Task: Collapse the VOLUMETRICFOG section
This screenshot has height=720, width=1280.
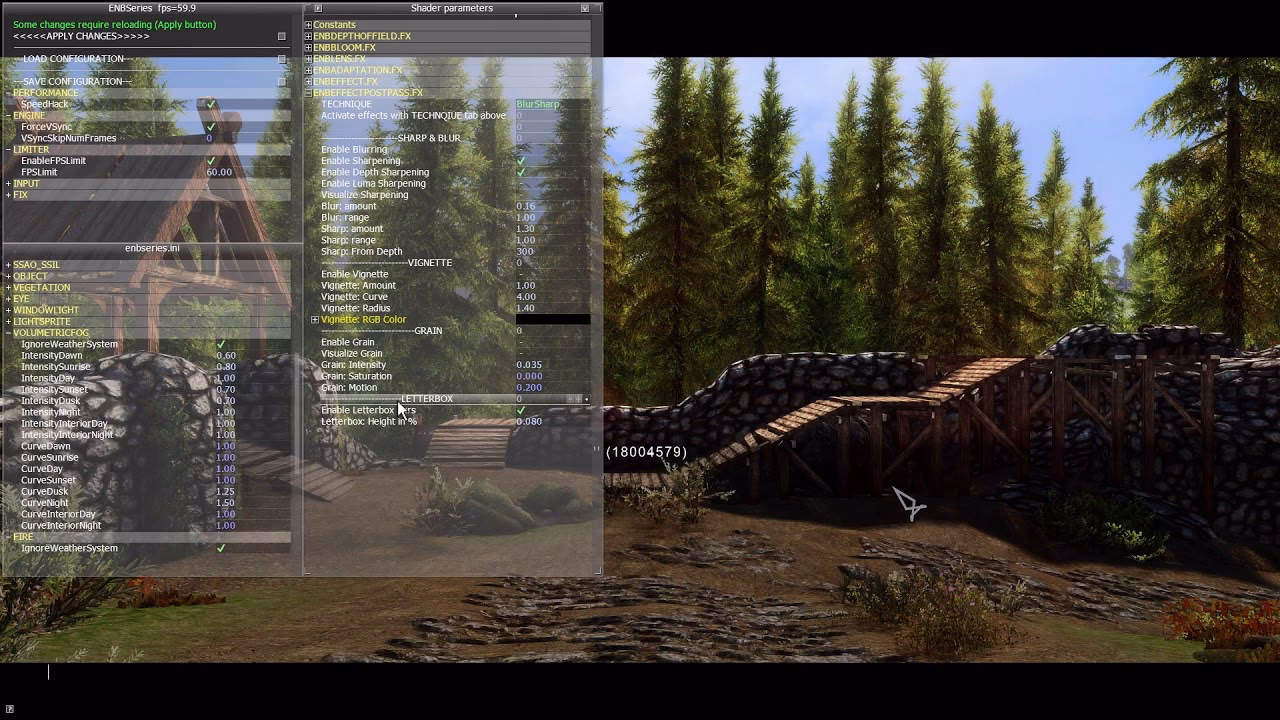Action: point(9,333)
